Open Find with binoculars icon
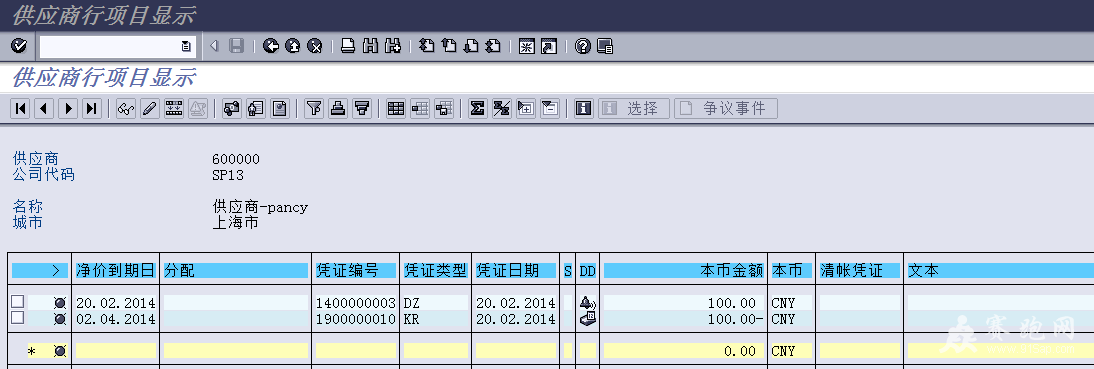This screenshot has height=369, width=1094. 370,46
